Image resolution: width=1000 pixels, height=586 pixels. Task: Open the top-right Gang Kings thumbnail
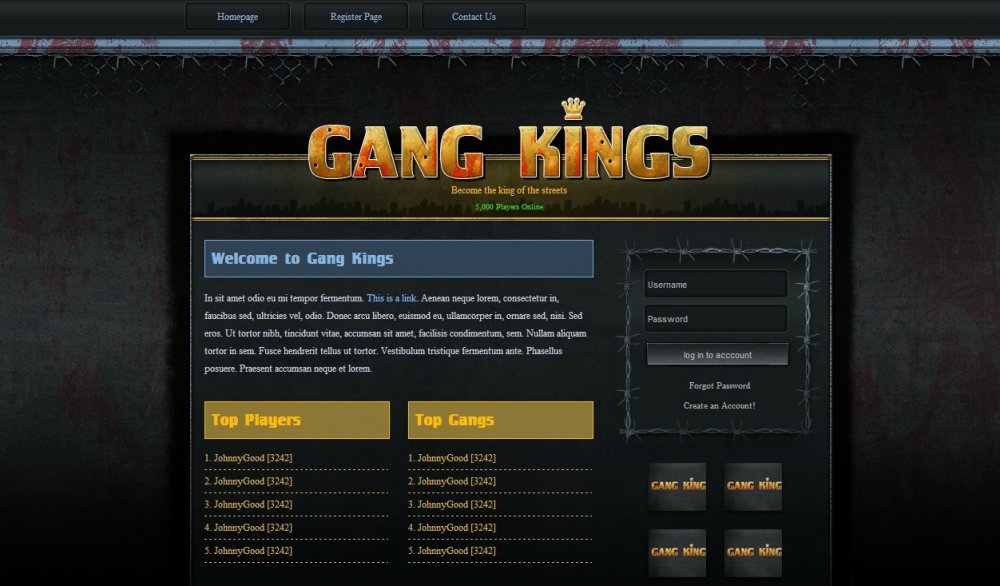click(753, 486)
